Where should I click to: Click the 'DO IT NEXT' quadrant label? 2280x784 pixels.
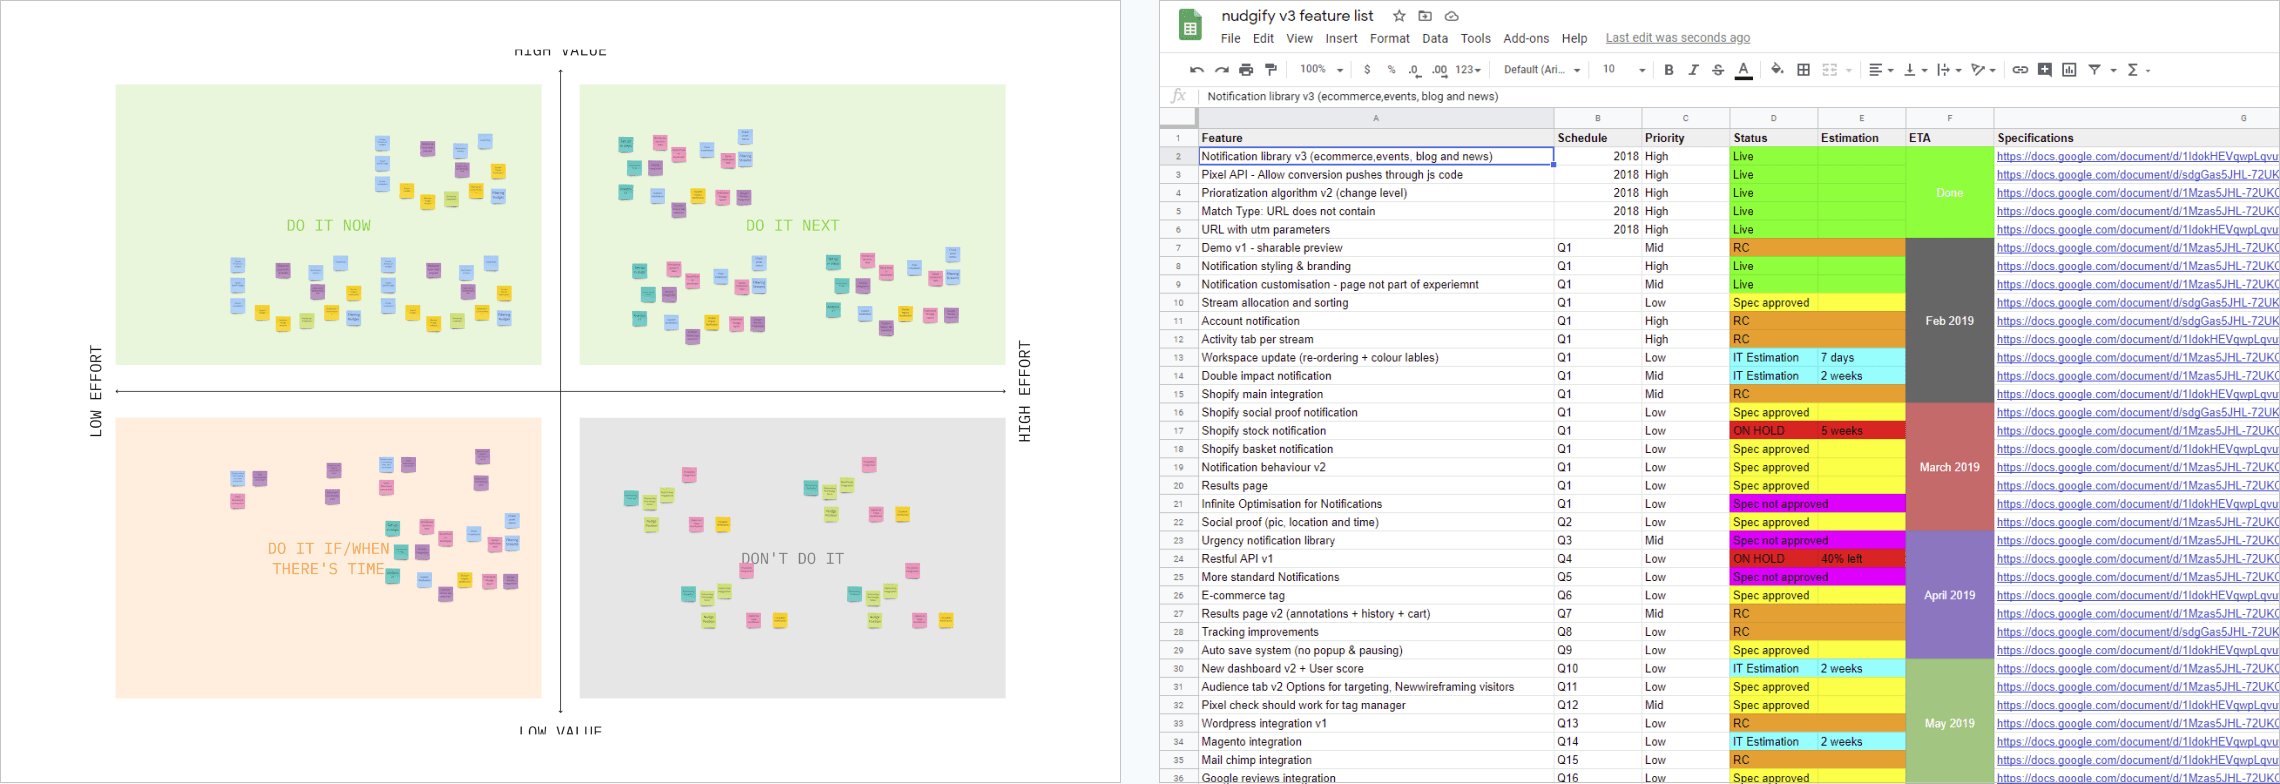pyautogui.click(x=792, y=226)
